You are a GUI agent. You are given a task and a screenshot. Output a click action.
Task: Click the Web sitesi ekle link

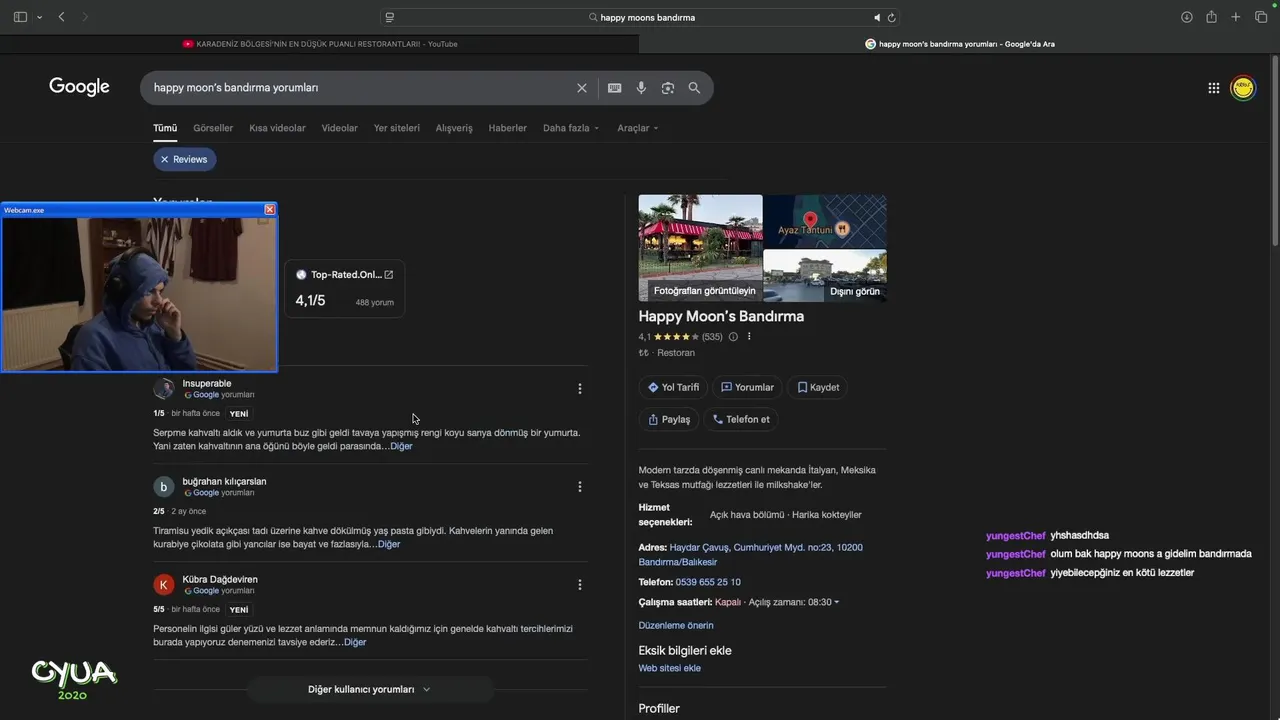(670, 668)
